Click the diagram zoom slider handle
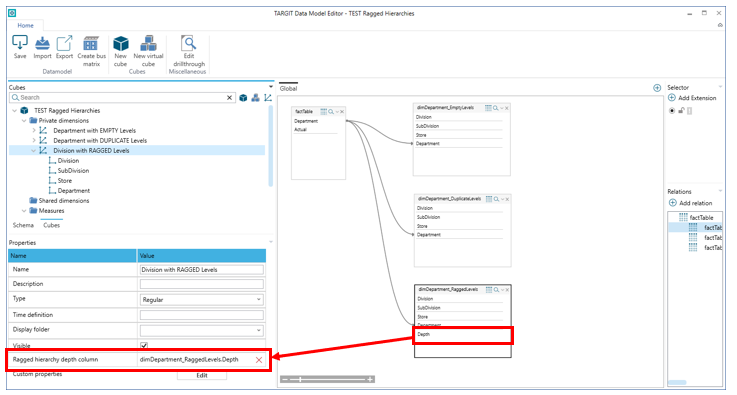 click(300, 379)
